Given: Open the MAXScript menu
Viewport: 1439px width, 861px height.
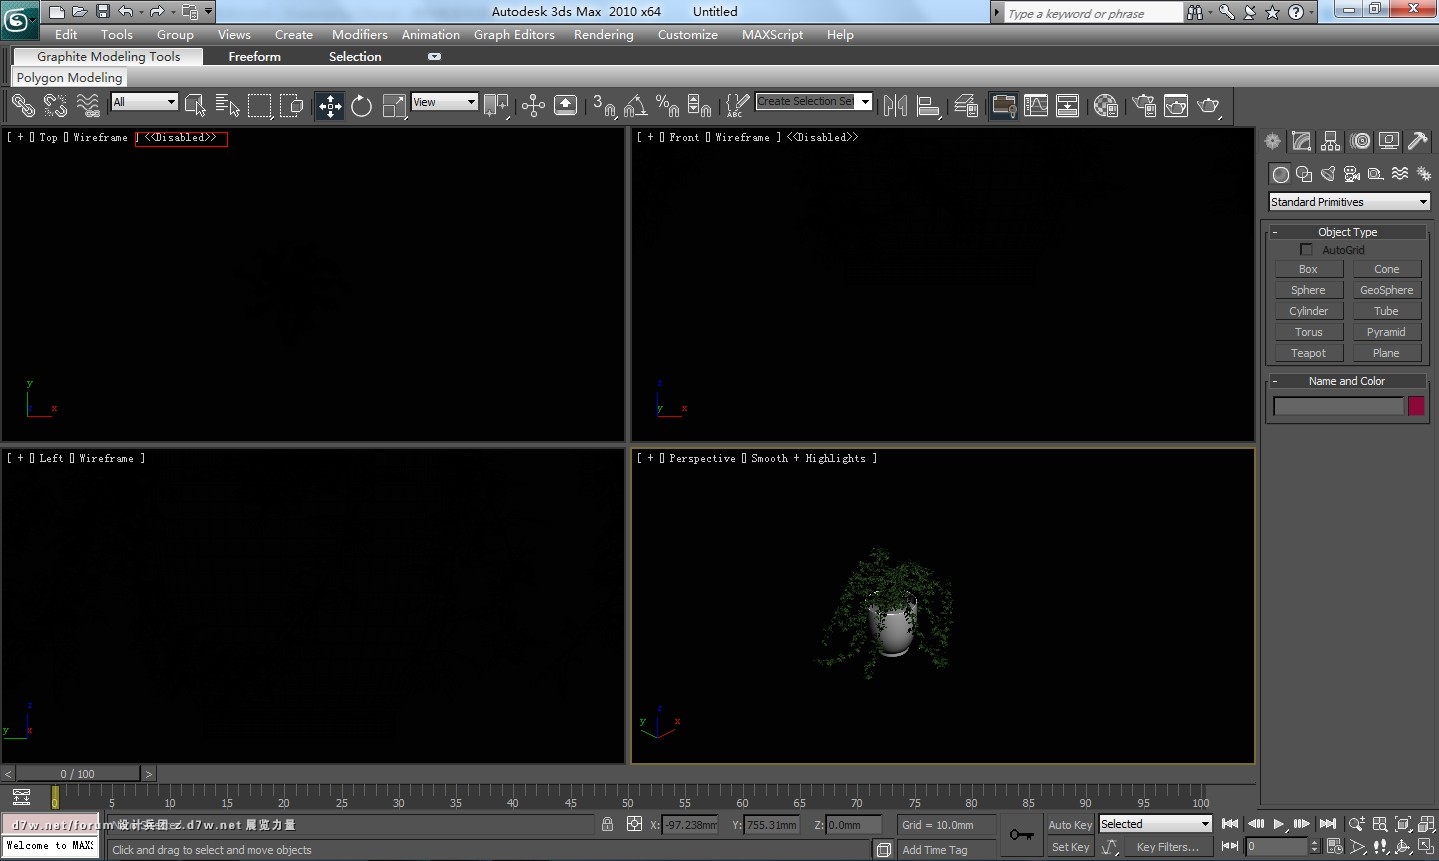Looking at the screenshot, I should (772, 35).
